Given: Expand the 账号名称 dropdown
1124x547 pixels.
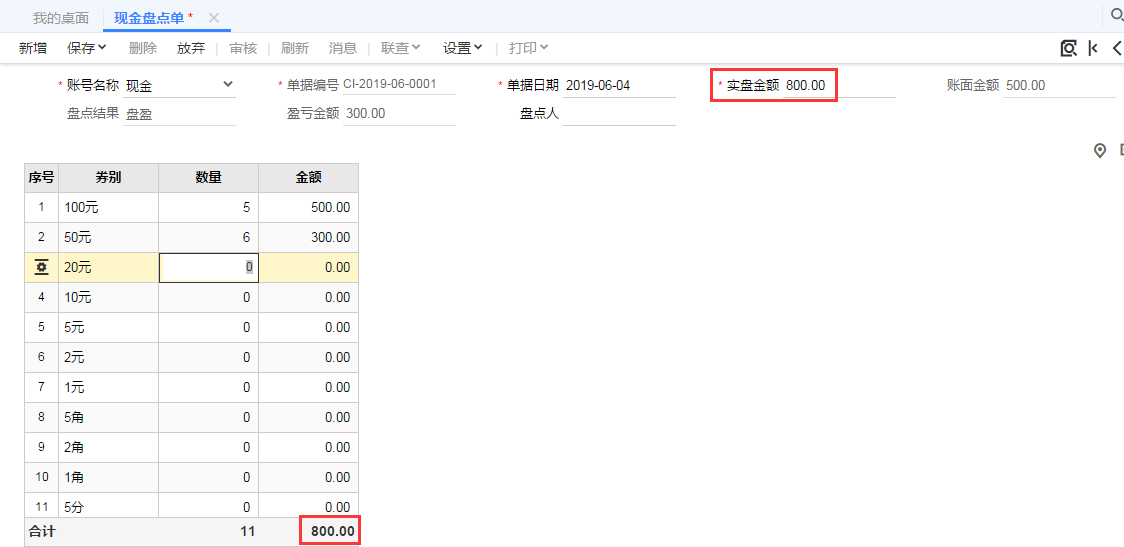Looking at the screenshot, I should coord(228,85).
